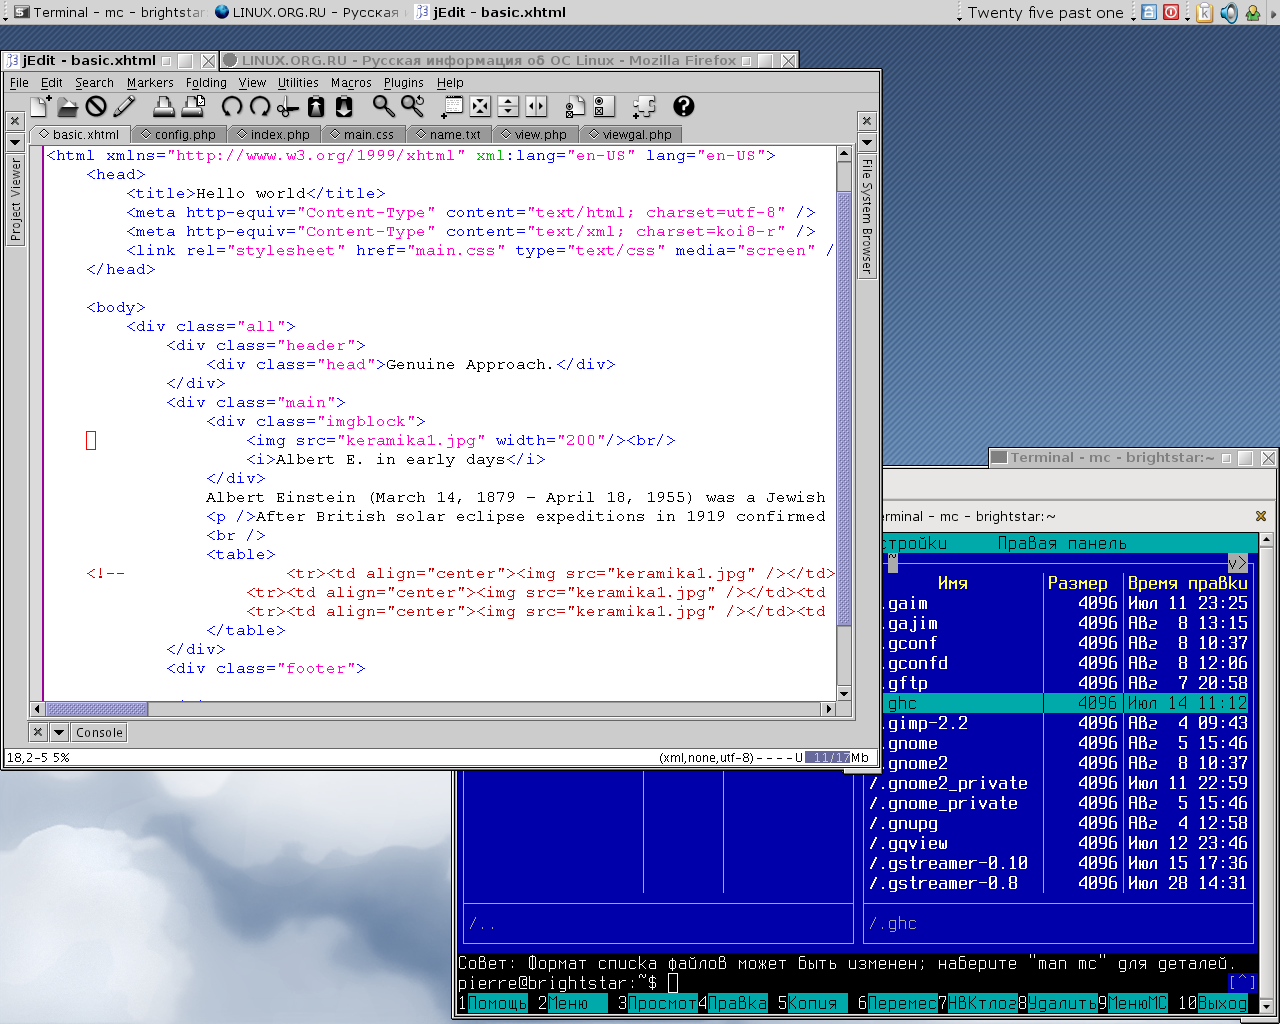This screenshot has height=1024, width=1280.
Task: Open jEdit help question-mark icon
Action: [x=683, y=106]
